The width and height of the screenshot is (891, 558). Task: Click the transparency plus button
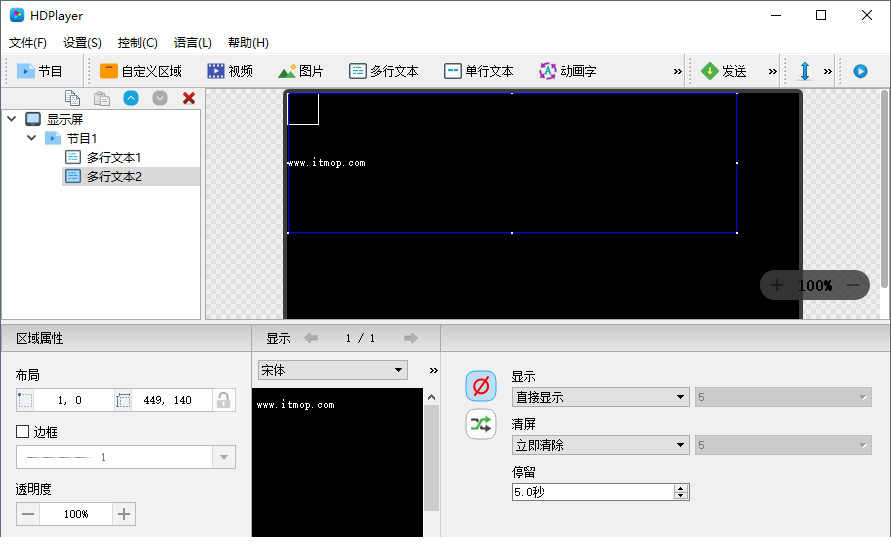coord(124,514)
